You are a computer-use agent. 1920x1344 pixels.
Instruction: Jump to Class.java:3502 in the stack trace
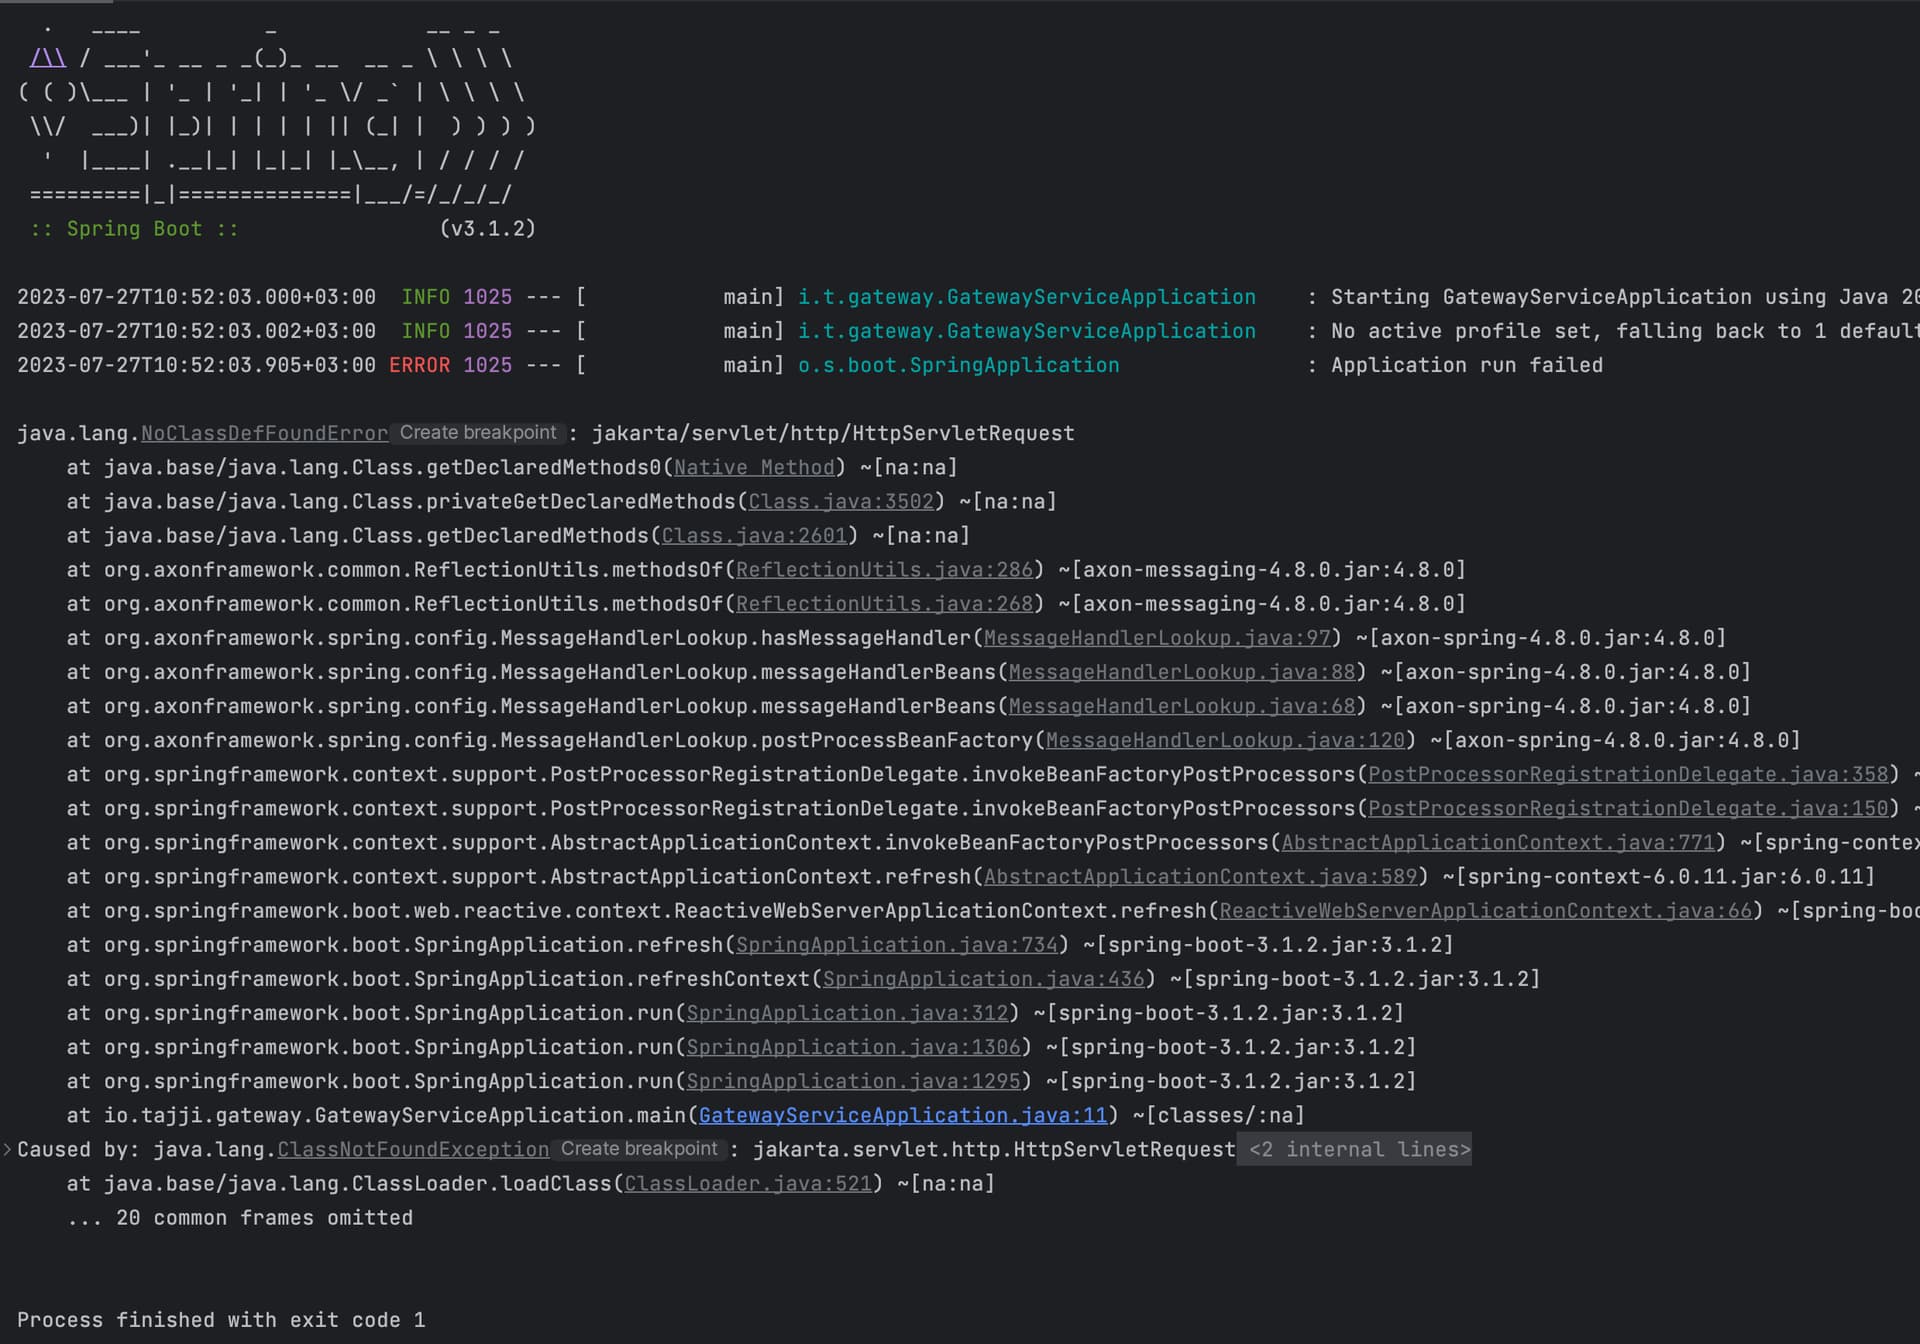pos(840,502)
